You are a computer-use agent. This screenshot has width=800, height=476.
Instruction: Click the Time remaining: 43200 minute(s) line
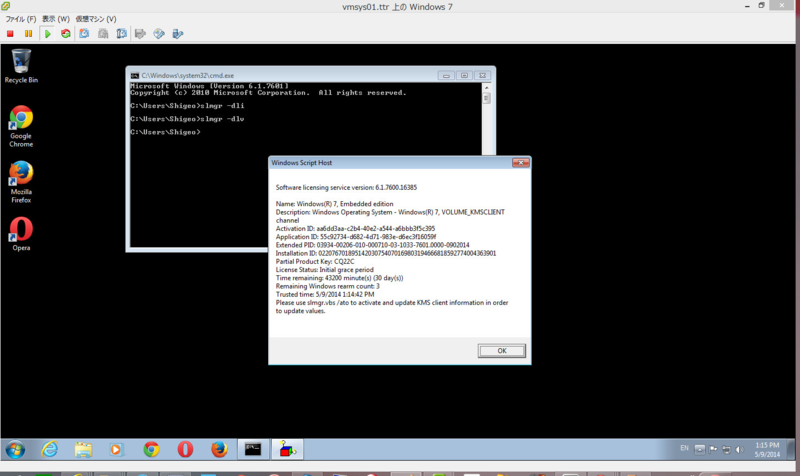pos(339,278)
